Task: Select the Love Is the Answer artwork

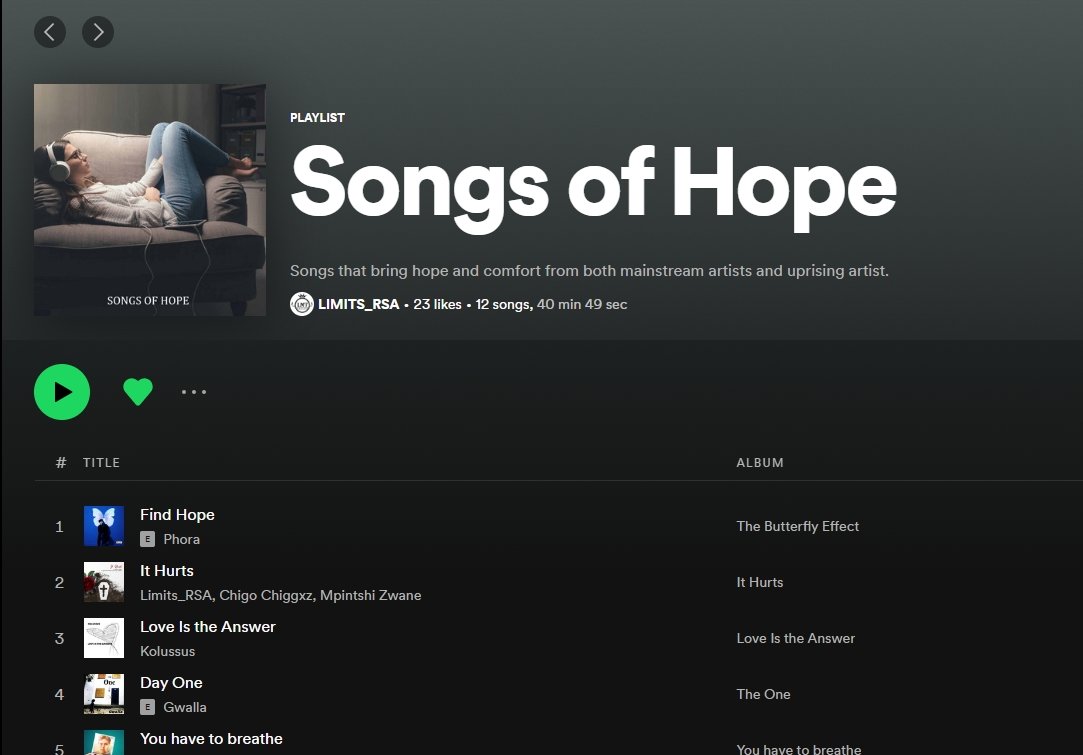Action: click(104, 638)
